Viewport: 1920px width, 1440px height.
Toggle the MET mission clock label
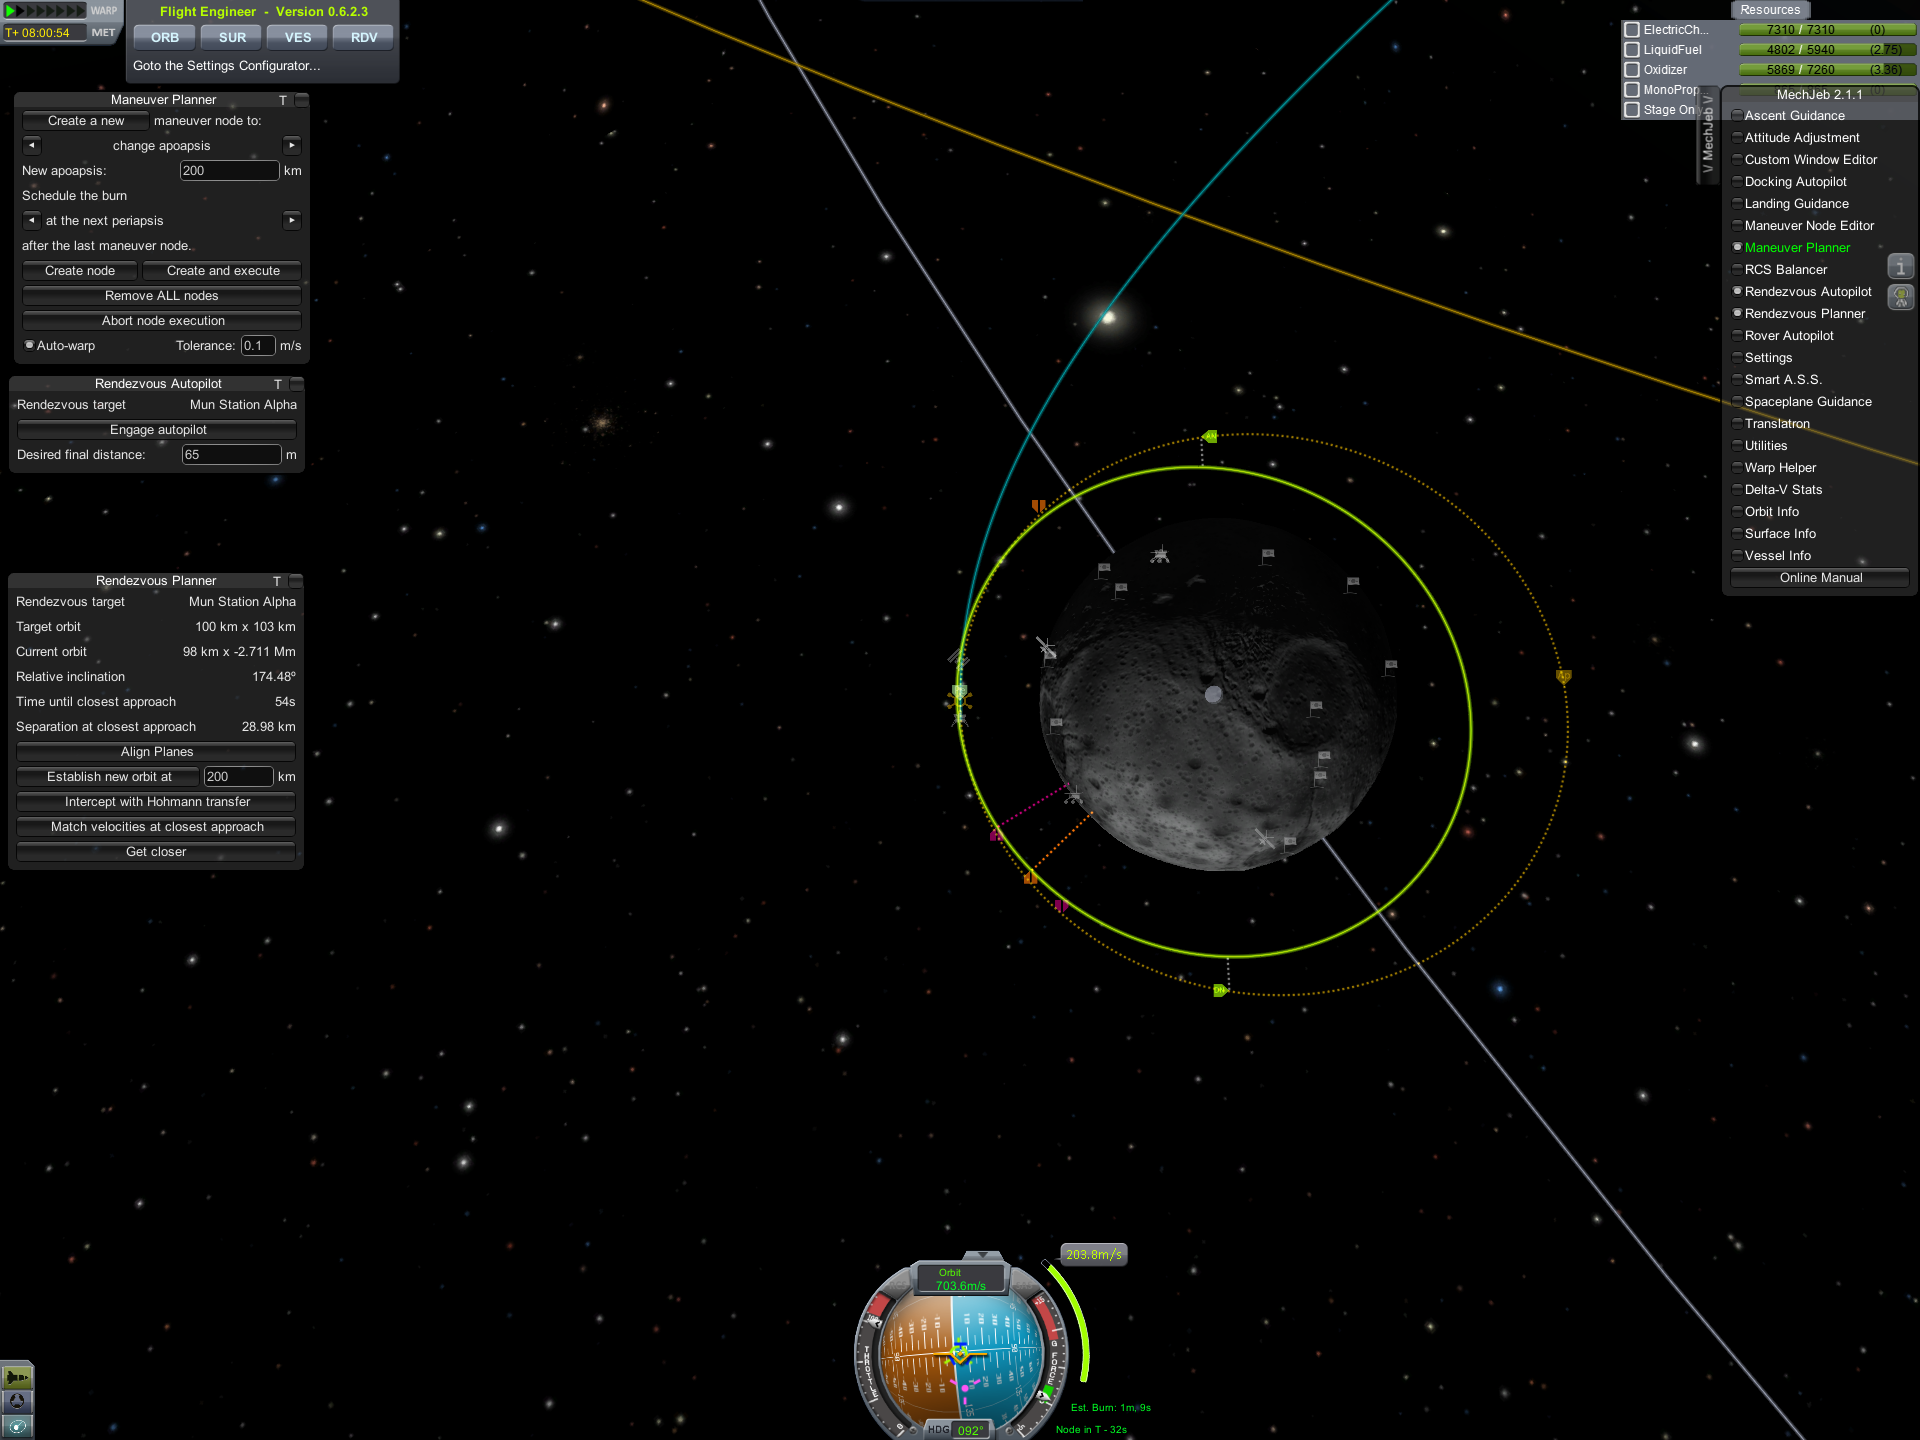point(103,32)
